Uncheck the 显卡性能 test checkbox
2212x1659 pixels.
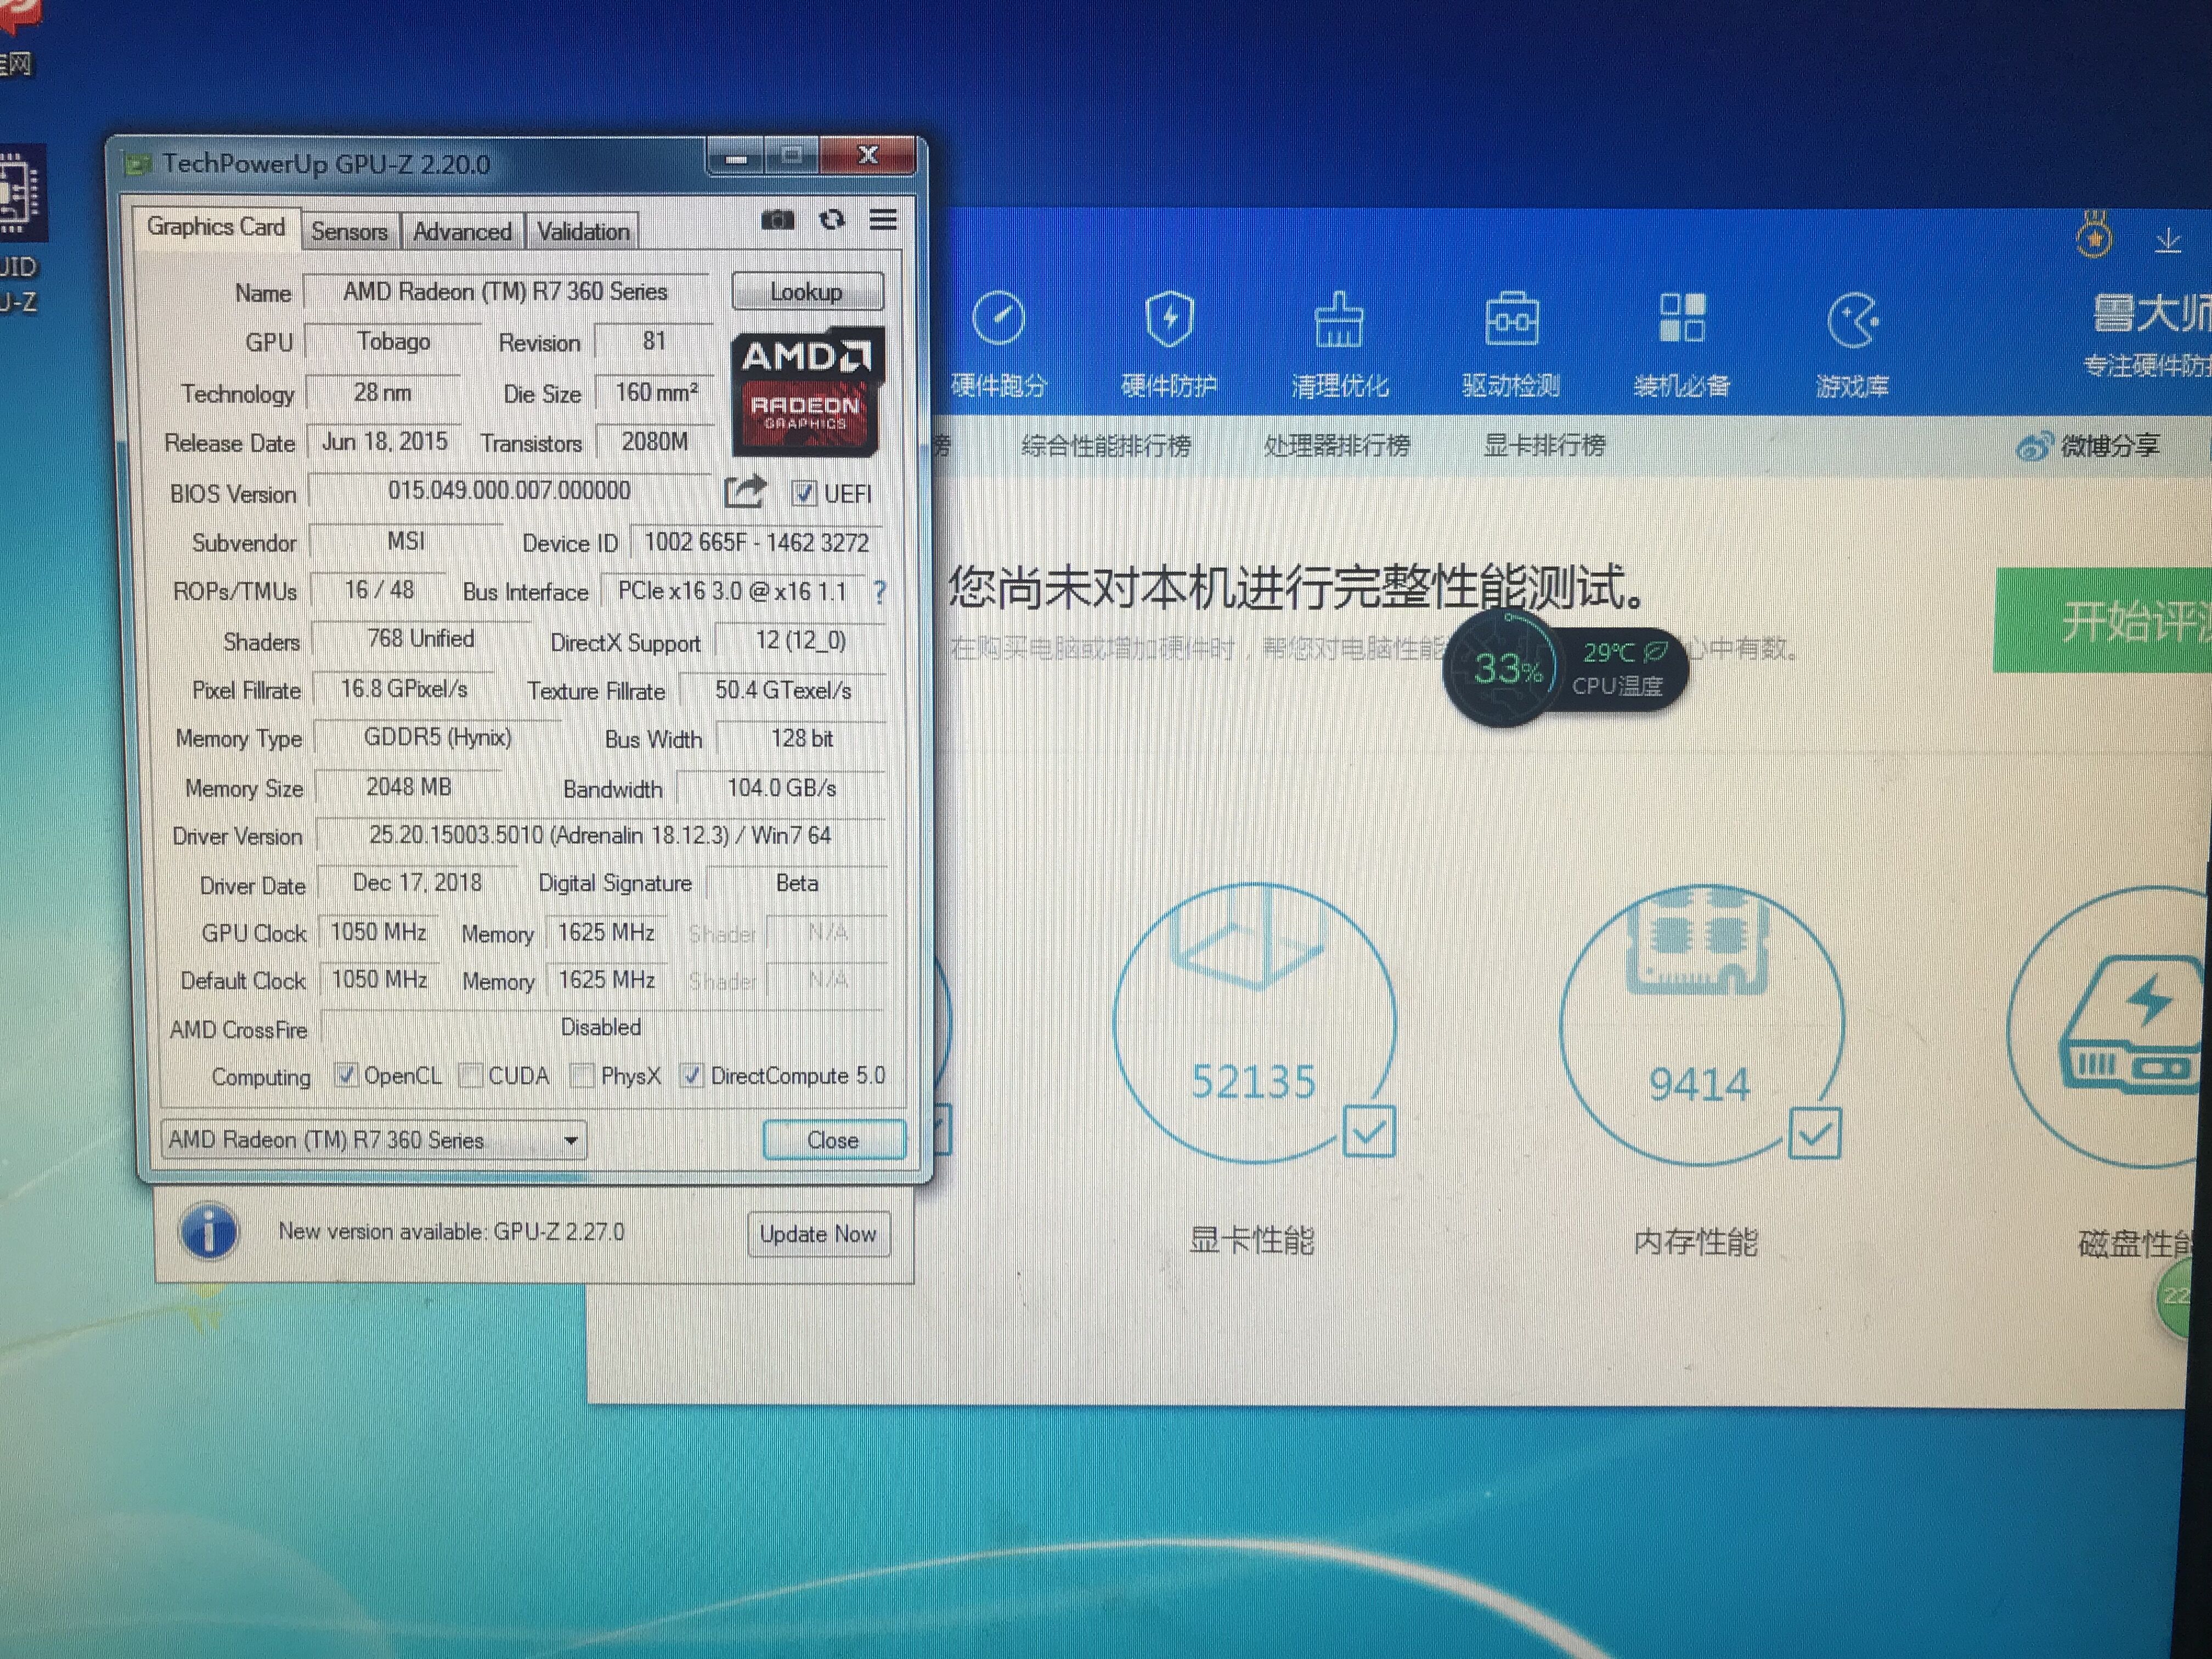[x=1369, y=1132]
